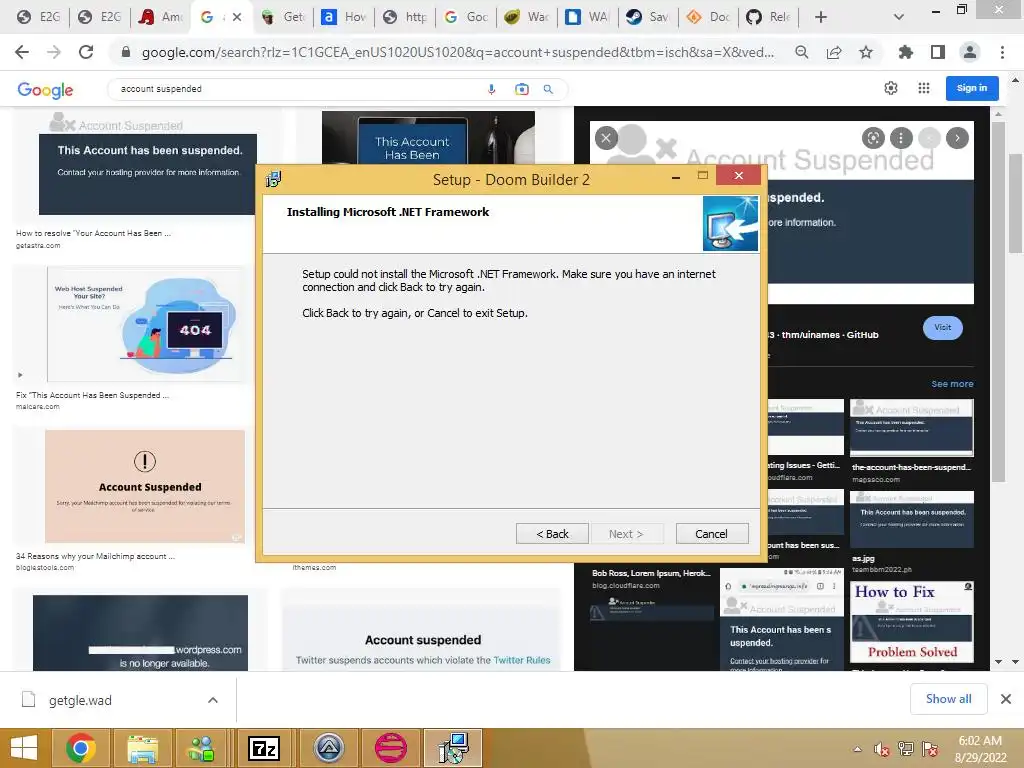Screen dimensions: 1024x768
Task: Reload the Google search page
Action: 86,52
